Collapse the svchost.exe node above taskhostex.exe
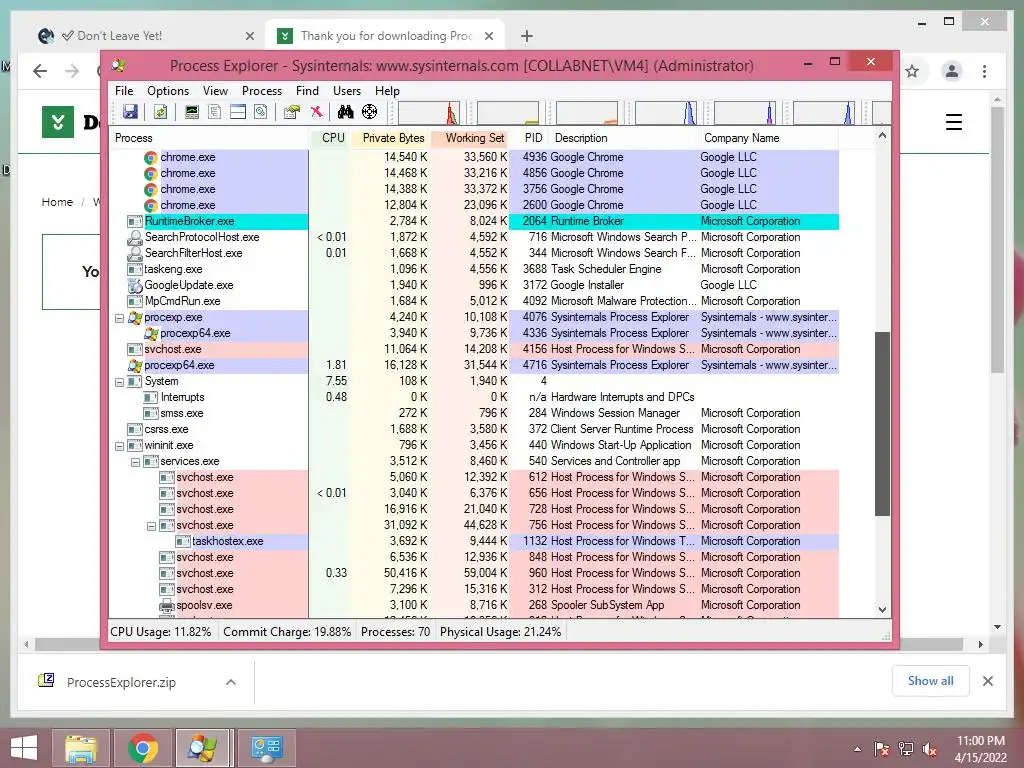 [x=152, y=526]
